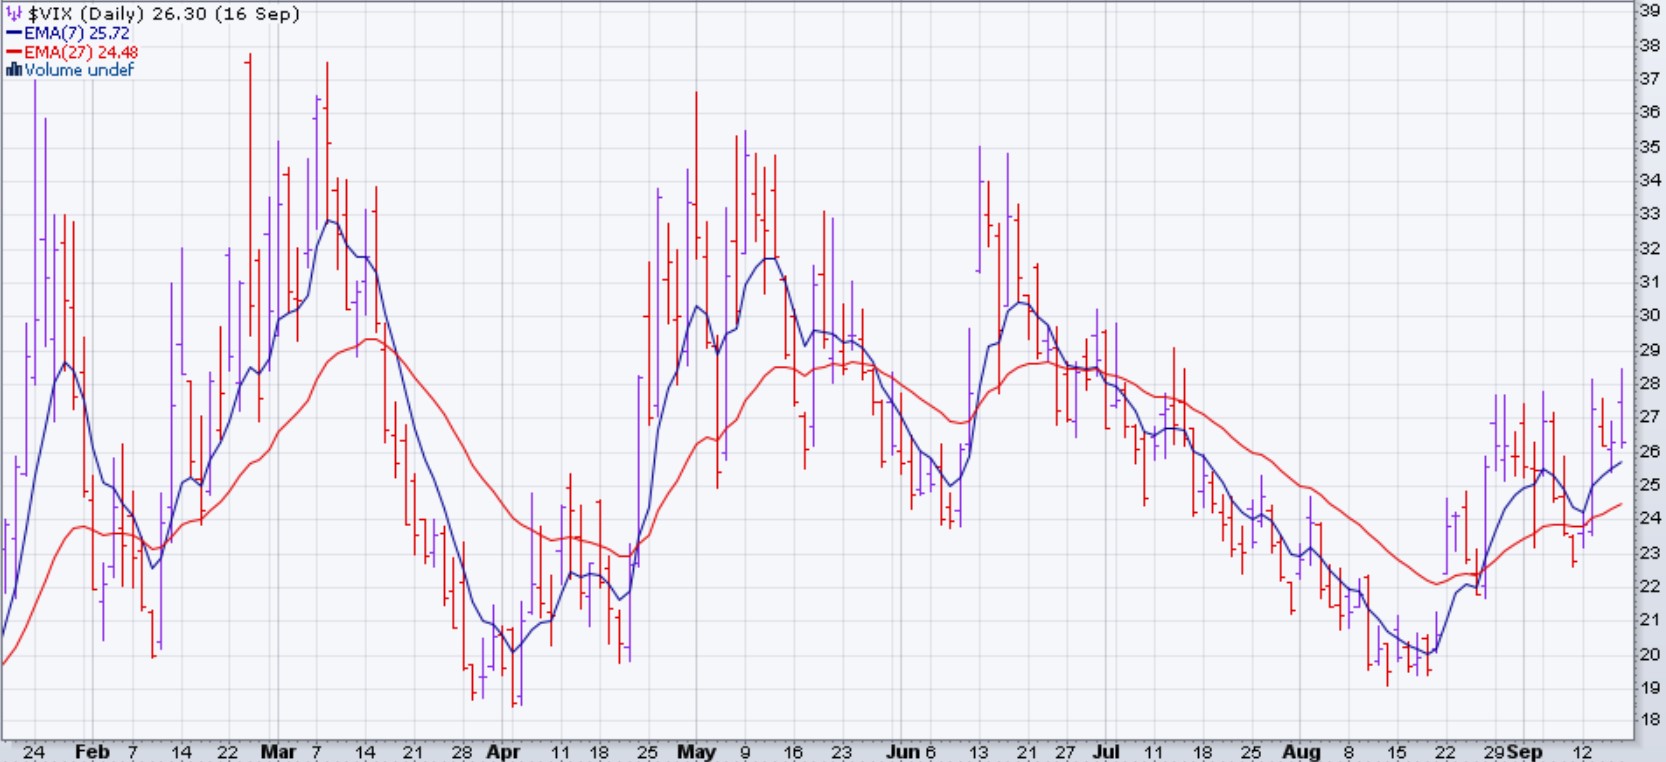Click the 39 value on the price axis
The width and height of the screenshot is (1666, 762).
click(x=1649, y=10)
